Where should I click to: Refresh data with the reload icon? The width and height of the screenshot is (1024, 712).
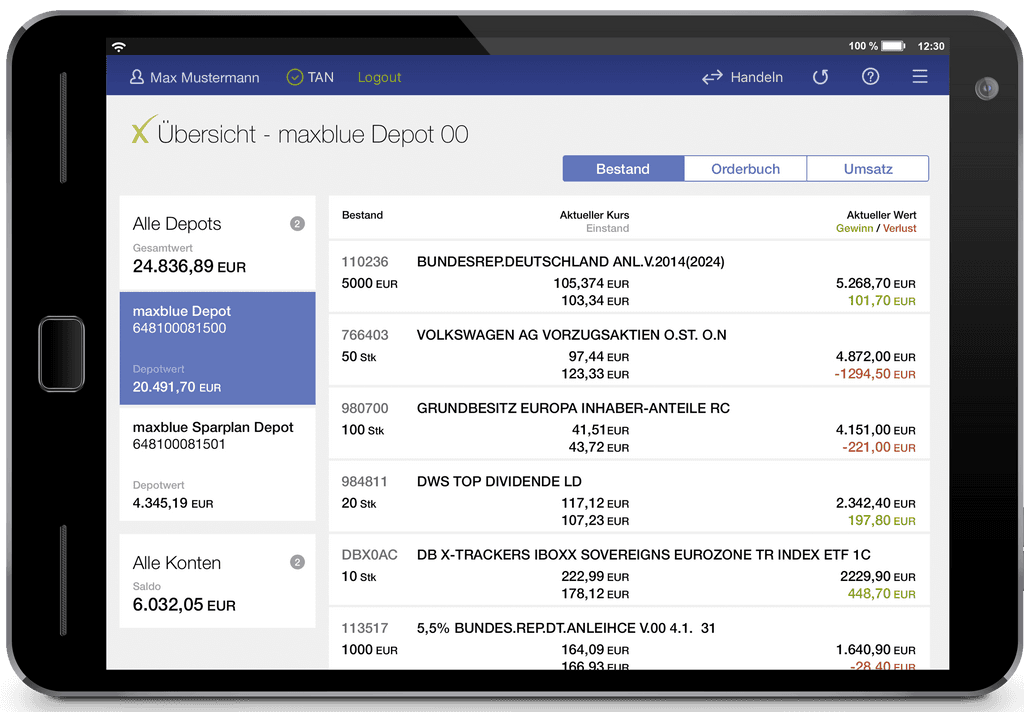pyautogui.click(x=820, y=77)
